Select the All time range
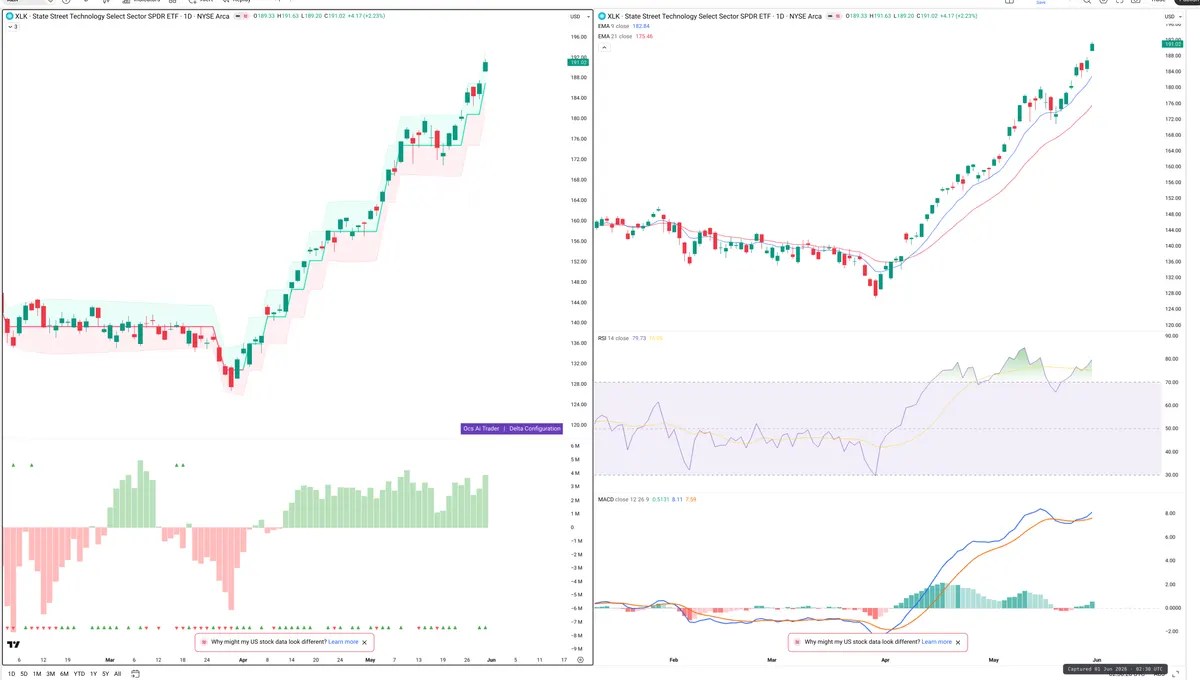 [x=117, y=674]
